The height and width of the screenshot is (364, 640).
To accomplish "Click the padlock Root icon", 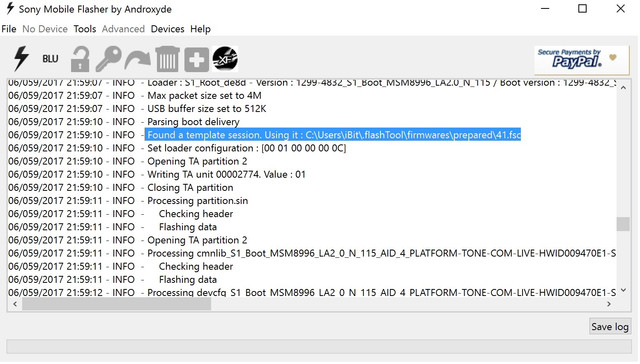I will tap(80, 59).
